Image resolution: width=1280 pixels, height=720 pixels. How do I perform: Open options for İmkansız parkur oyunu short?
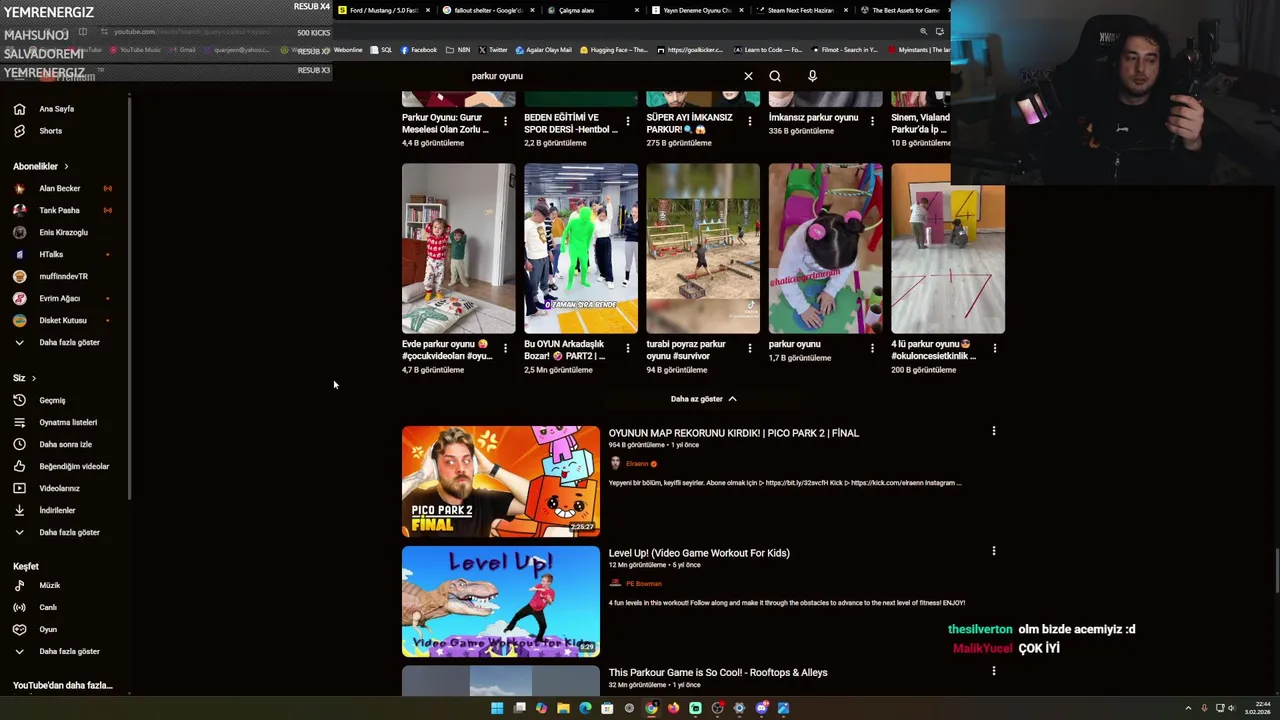click(x=872, y=121)
